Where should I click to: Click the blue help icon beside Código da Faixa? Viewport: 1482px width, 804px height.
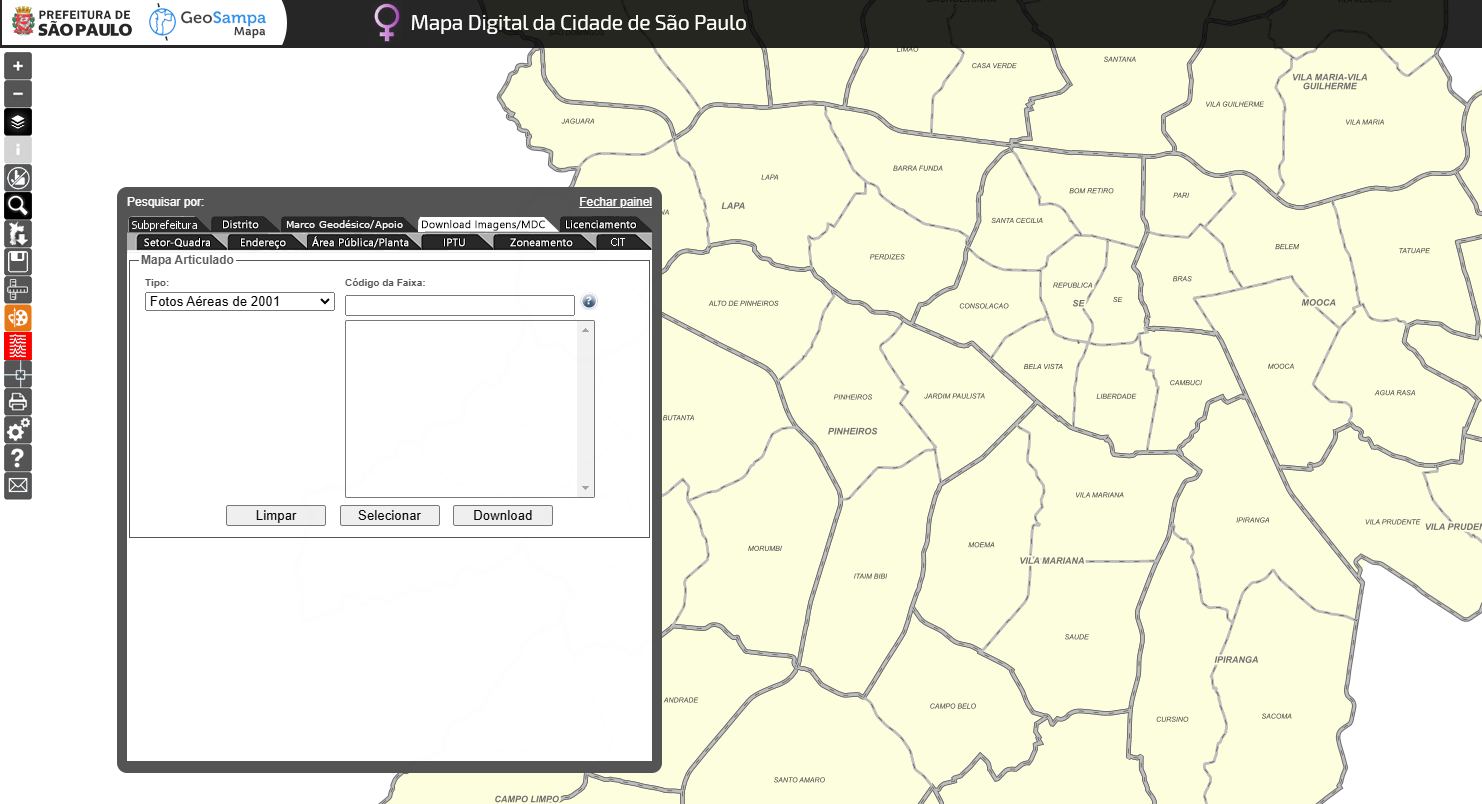[589, 301]
